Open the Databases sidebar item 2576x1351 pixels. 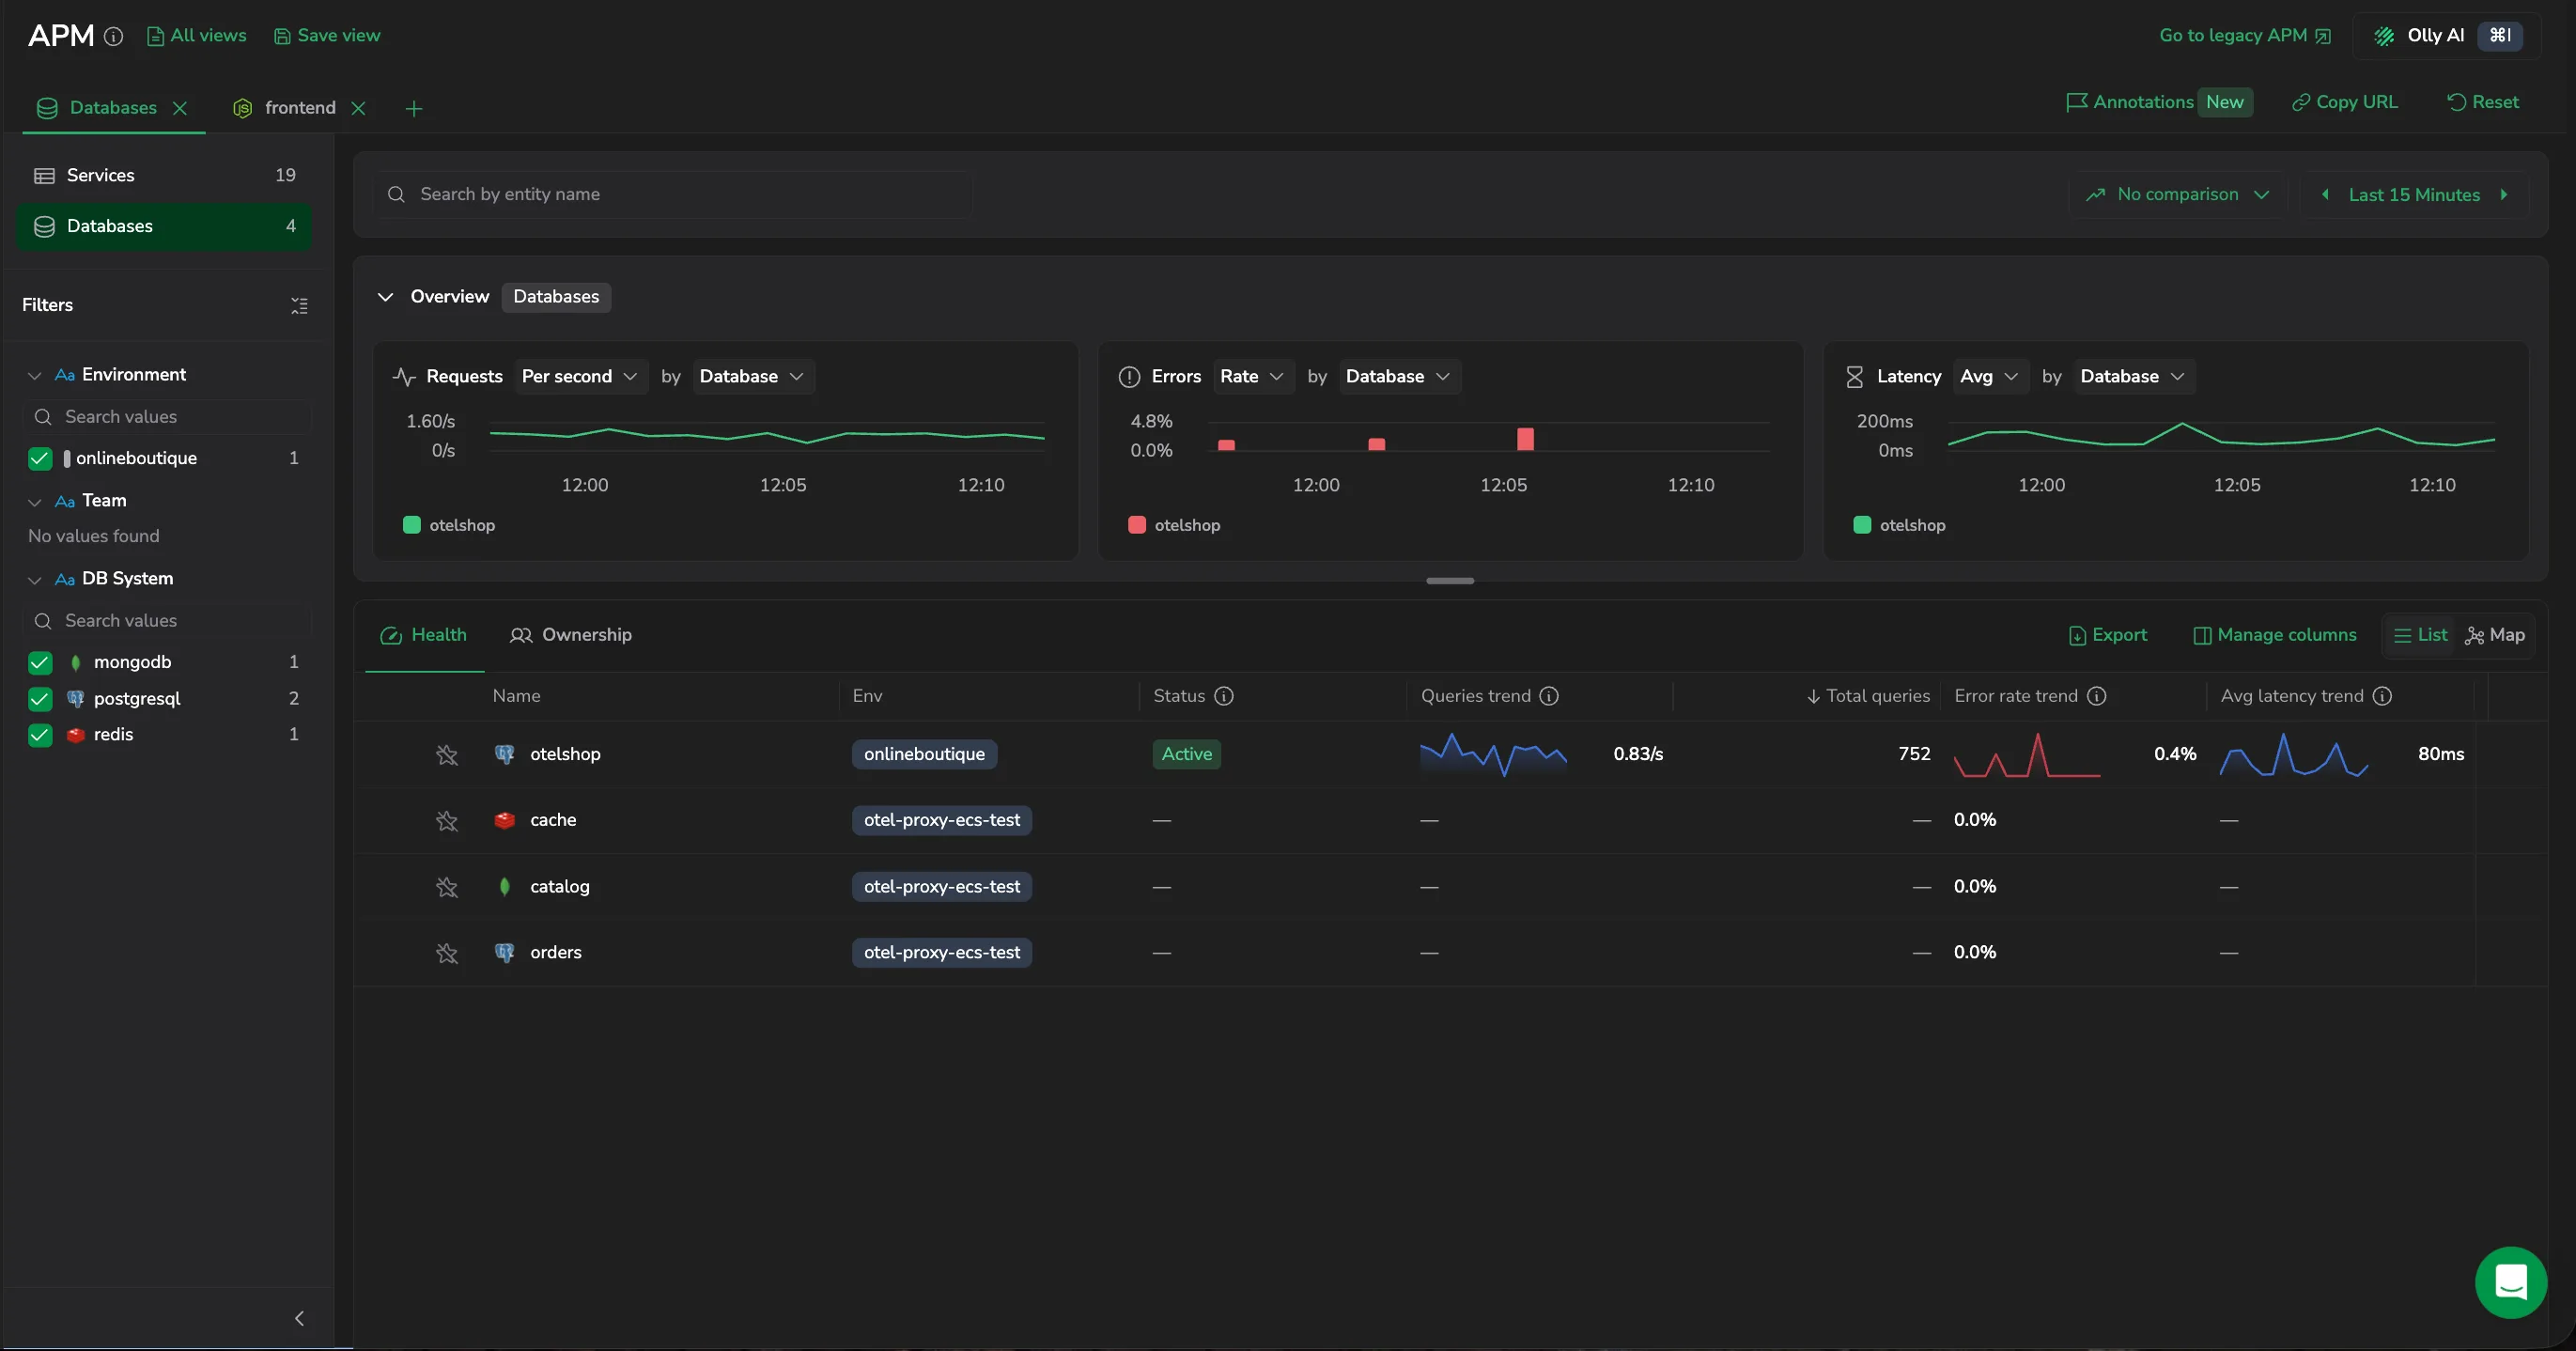click(165, 226)
